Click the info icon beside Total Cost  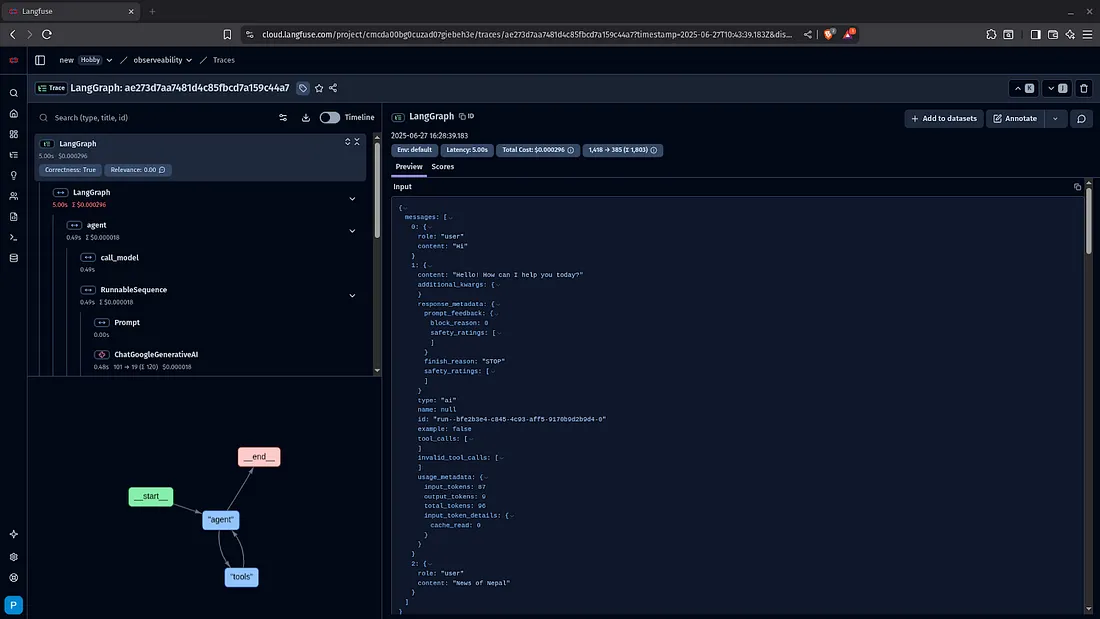point(570,150)
